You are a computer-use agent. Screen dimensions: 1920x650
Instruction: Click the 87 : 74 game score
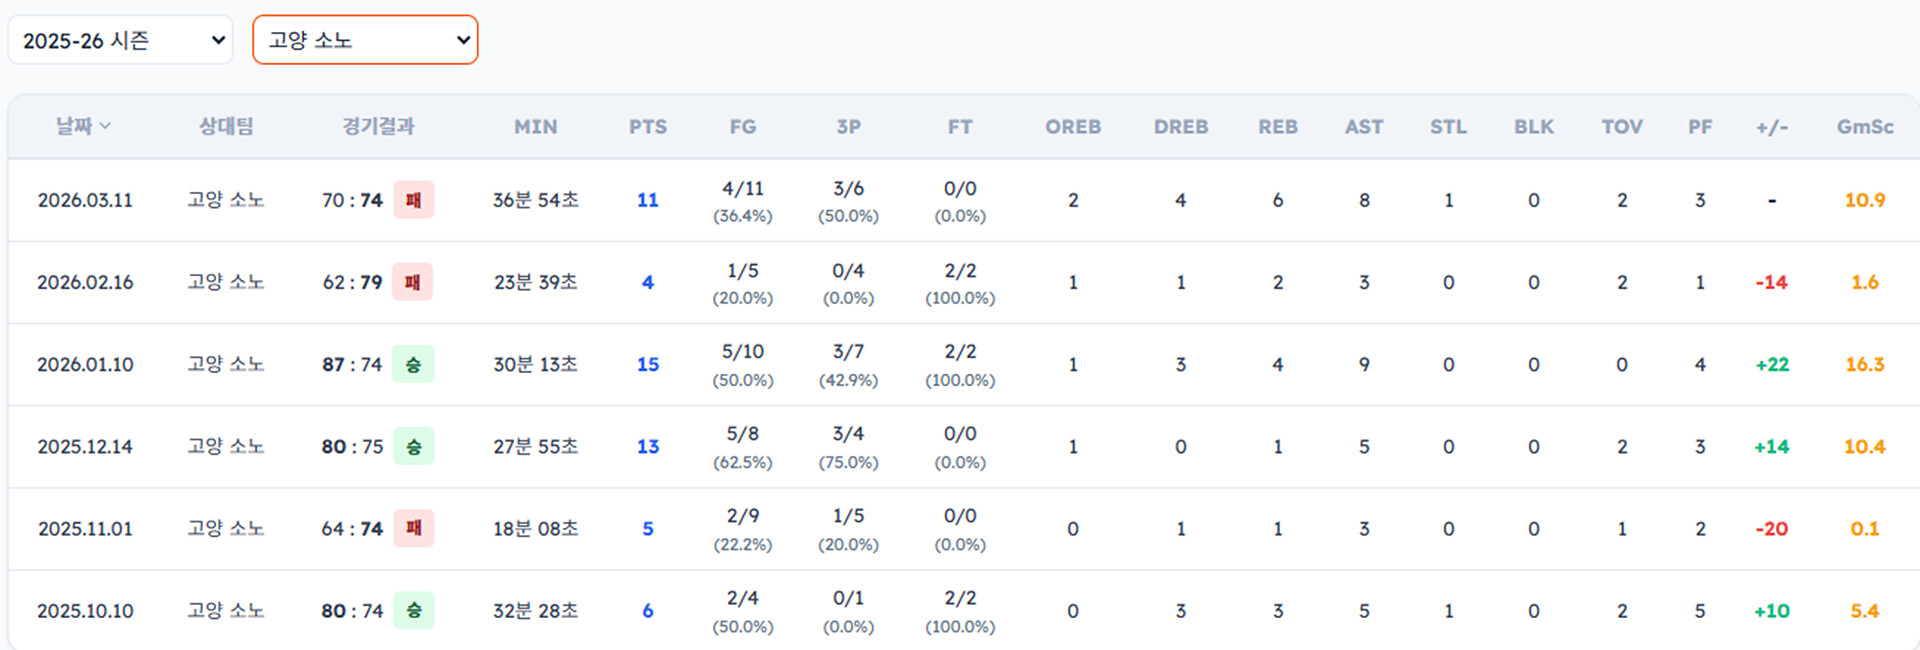point(352,365)
